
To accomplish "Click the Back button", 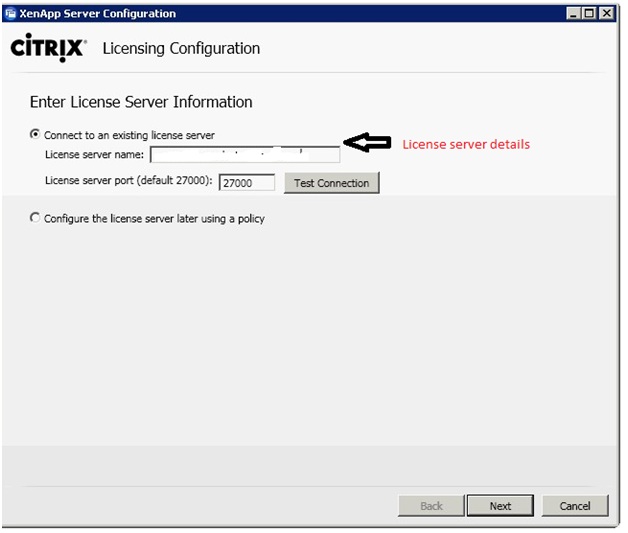I will click(x=431, y=506).
